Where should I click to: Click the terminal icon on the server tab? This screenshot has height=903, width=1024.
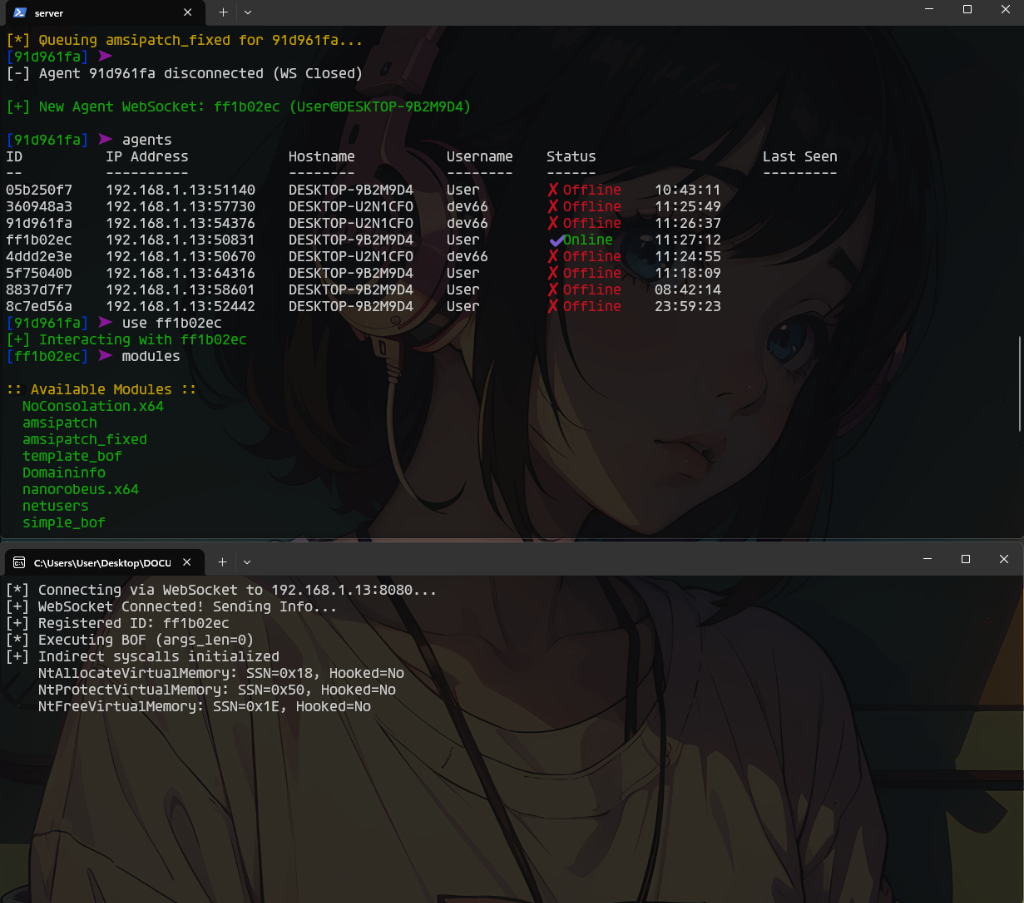click(18, 13)
